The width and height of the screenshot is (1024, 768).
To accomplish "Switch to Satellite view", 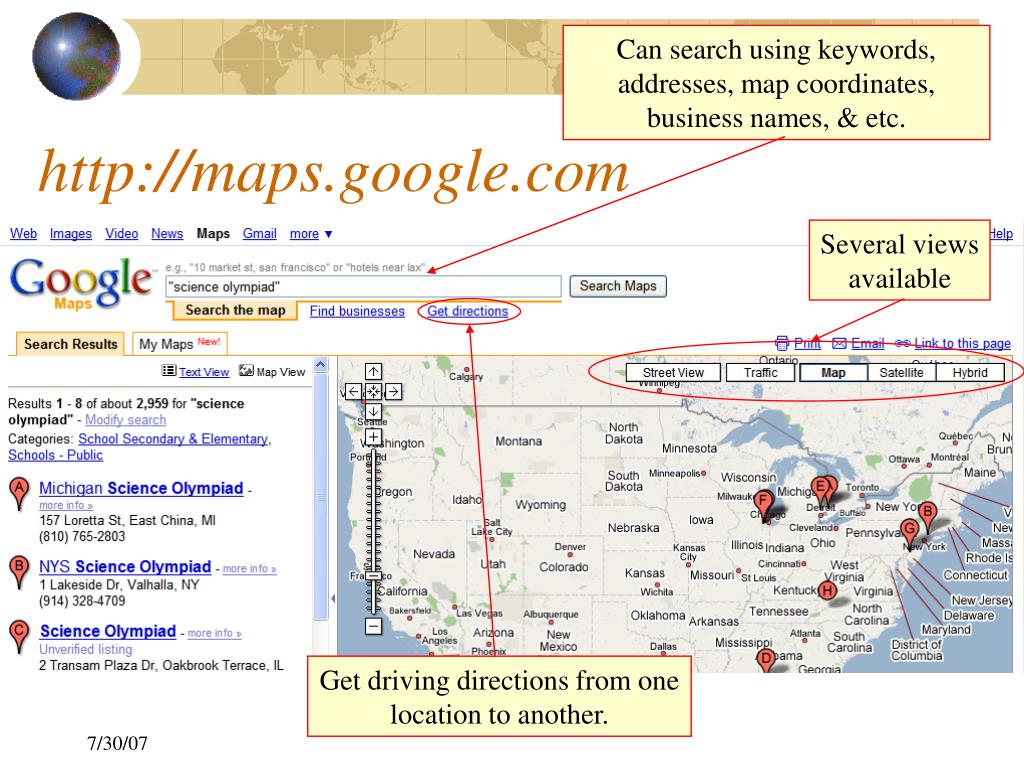I will pos(901,372).
